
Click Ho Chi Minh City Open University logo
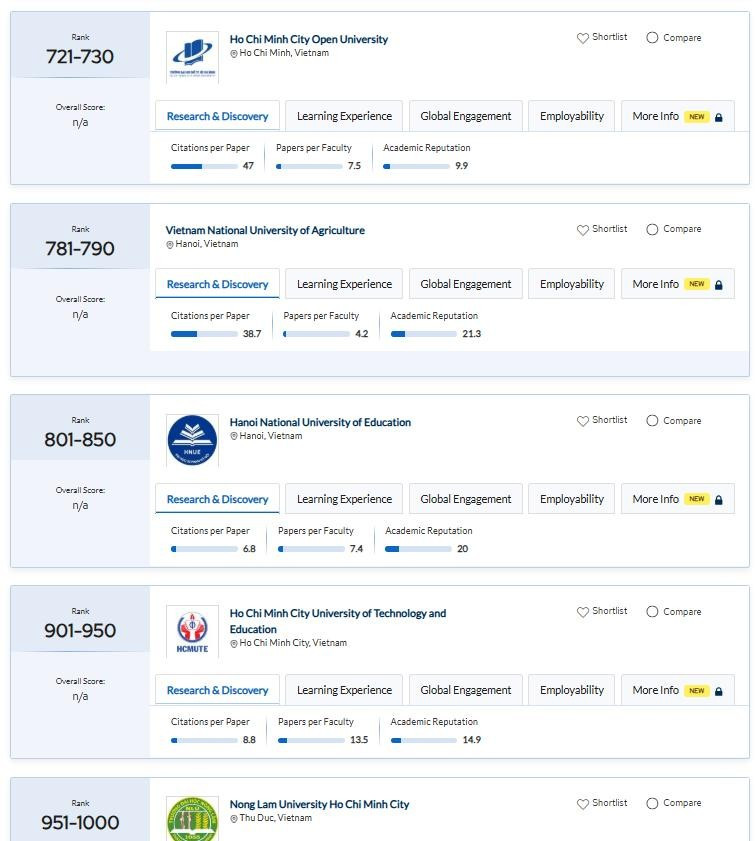(192, 57)
